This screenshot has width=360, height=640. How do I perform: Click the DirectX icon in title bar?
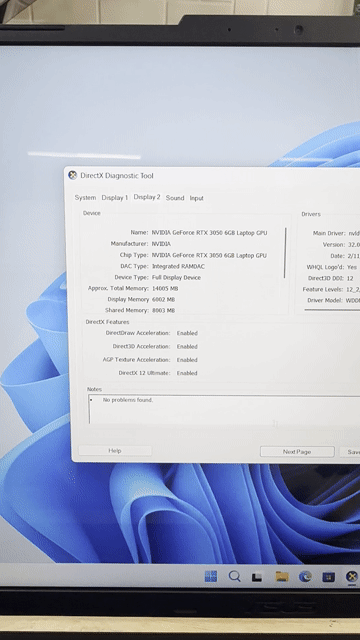coord(73,176)
